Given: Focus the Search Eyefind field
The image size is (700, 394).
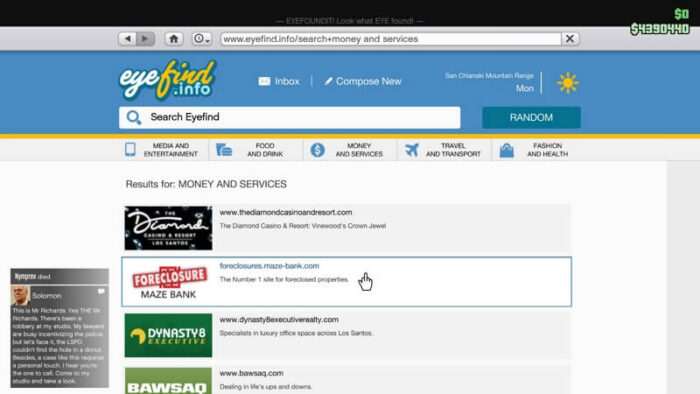Looking at the screenshot, I should [x=289, y=117].
